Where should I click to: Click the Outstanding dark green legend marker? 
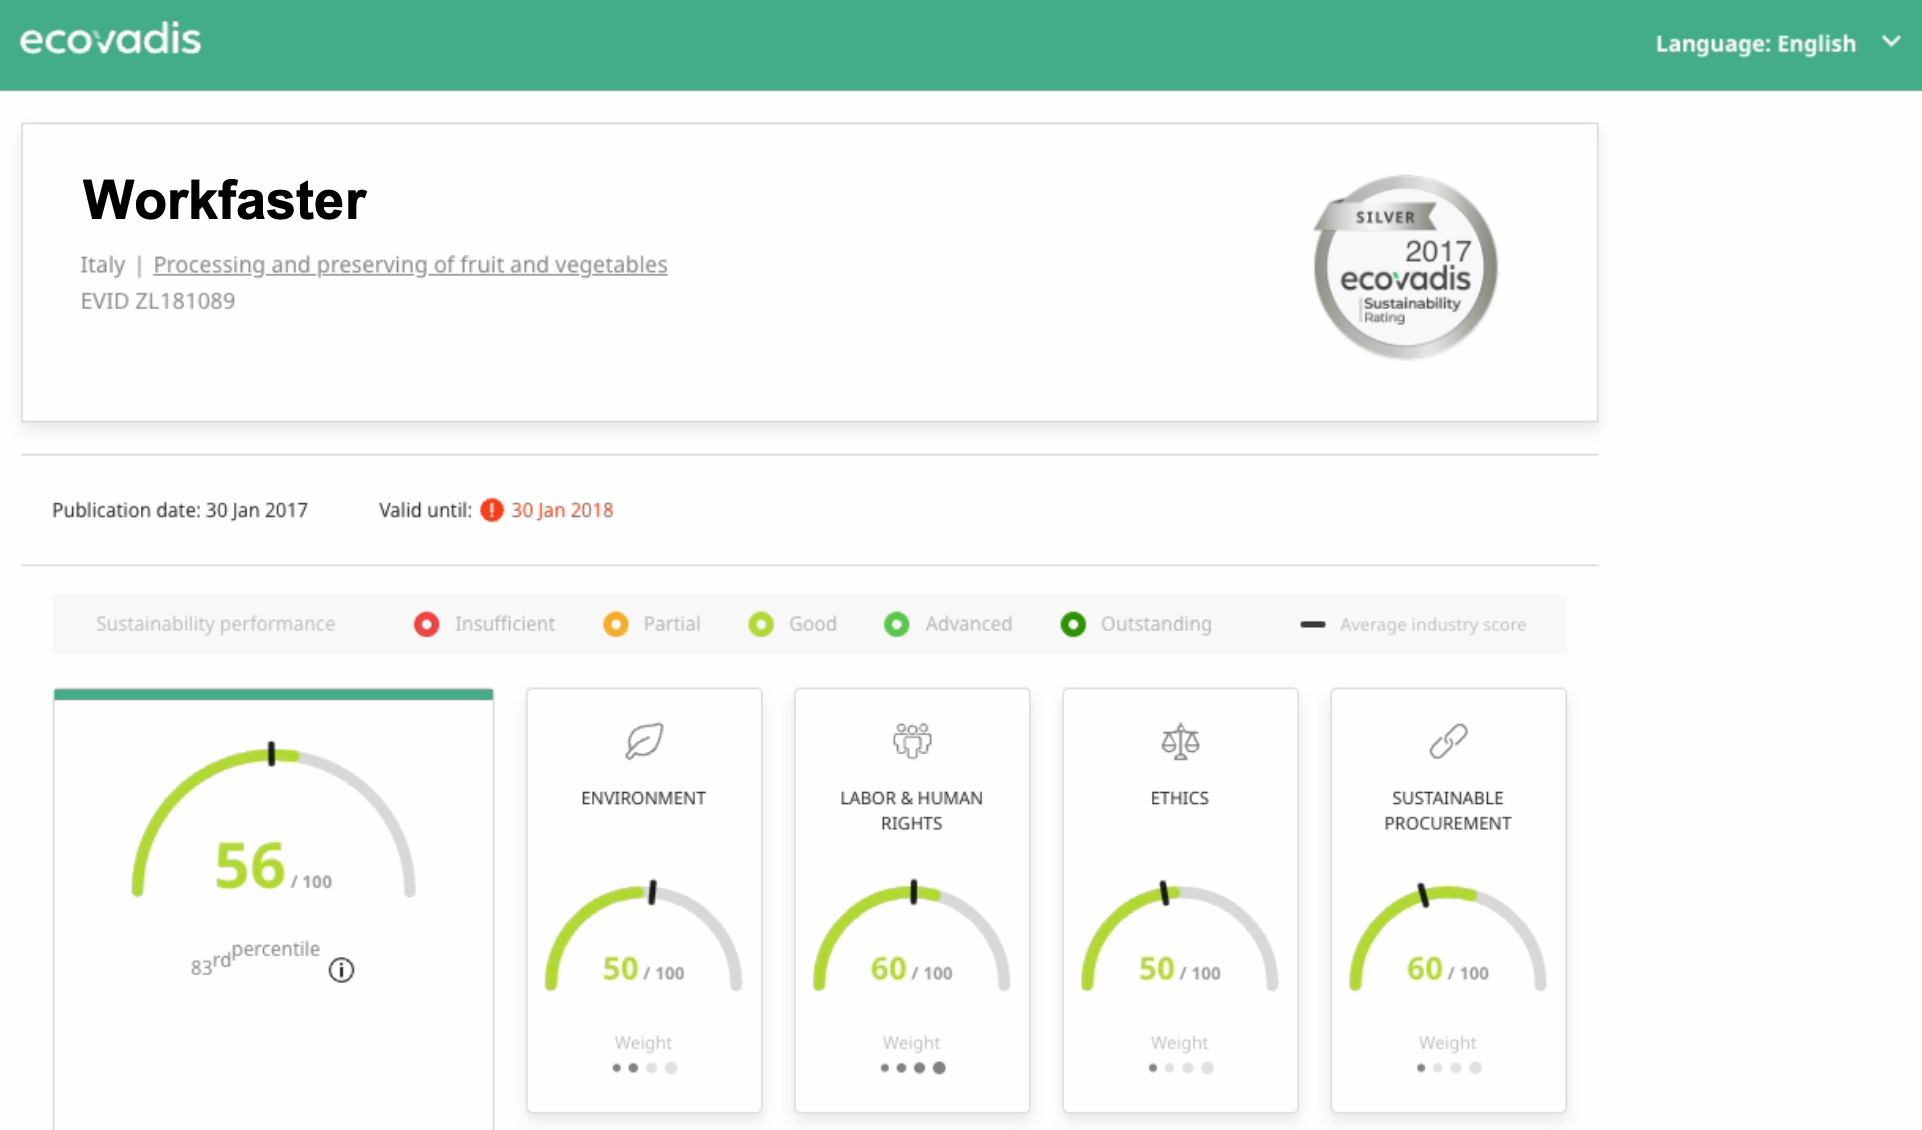point(1073,624)
